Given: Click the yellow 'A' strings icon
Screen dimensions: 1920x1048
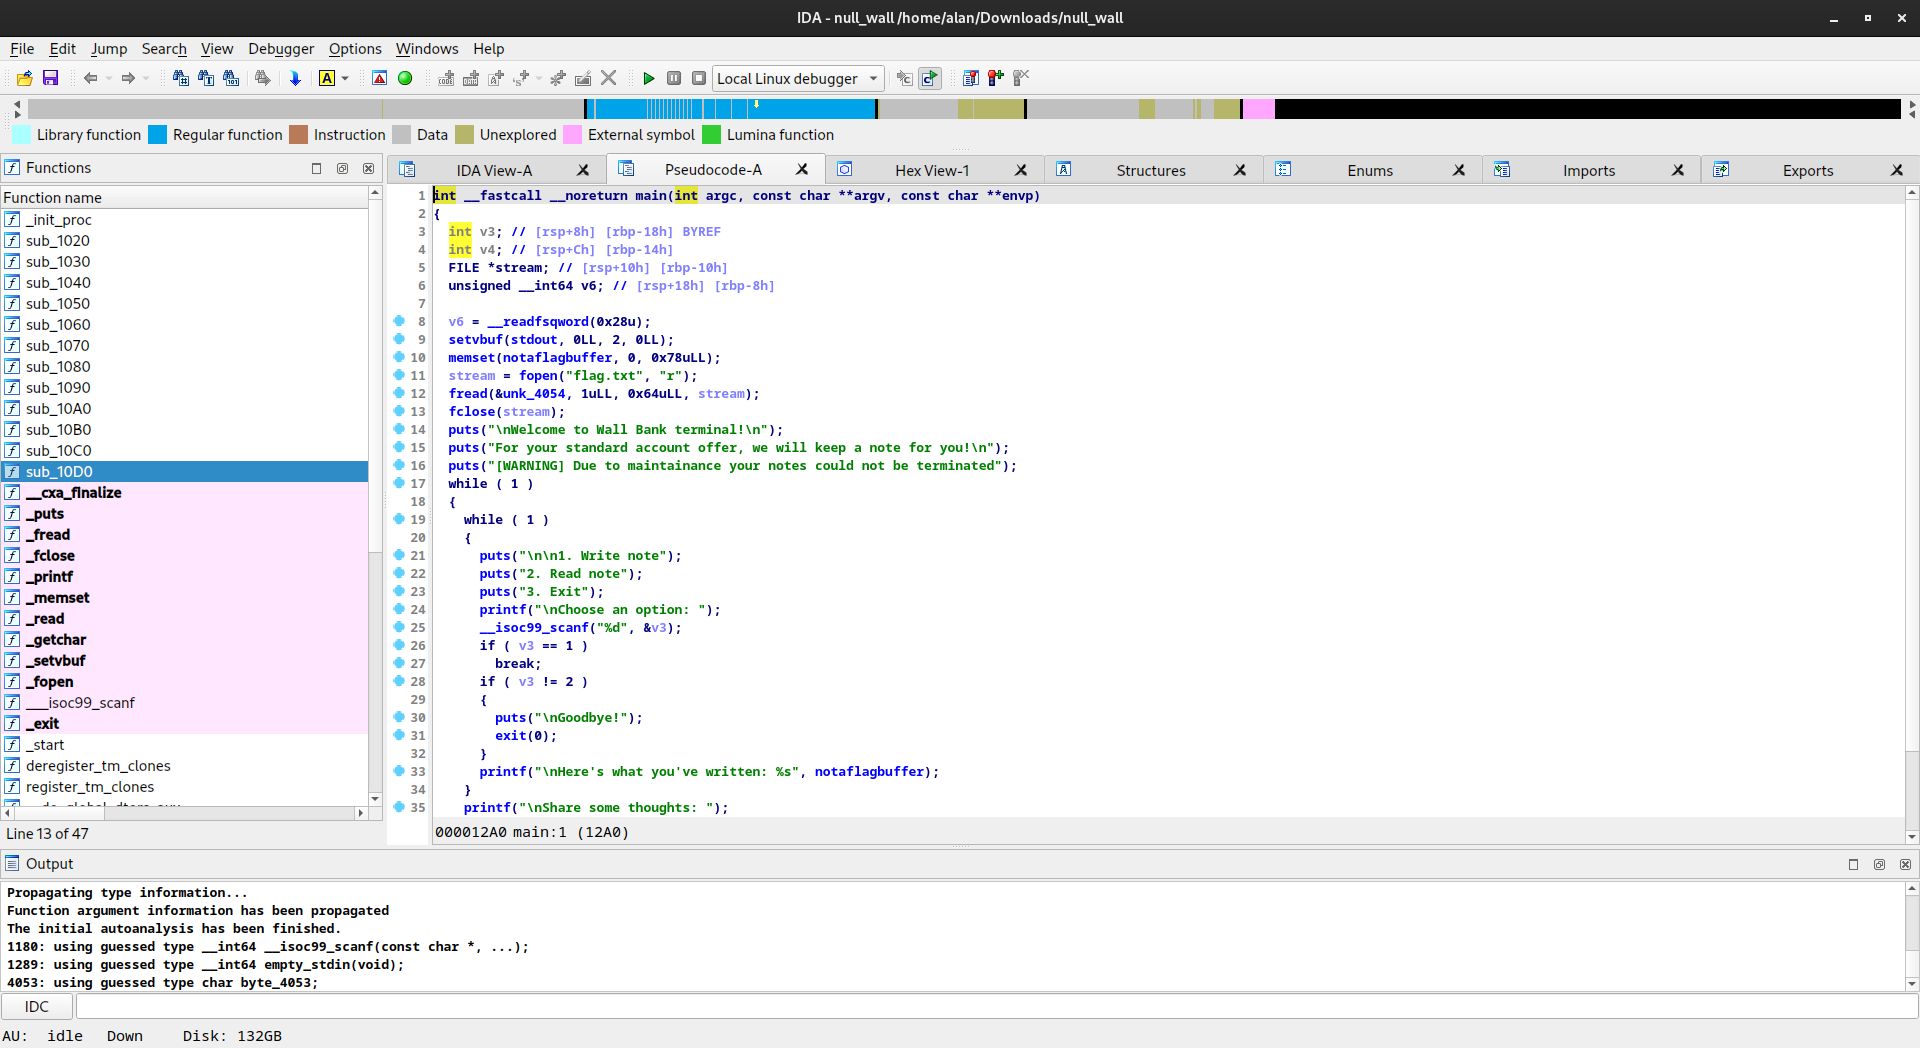Looking at the screenshot, I should 327,78.
